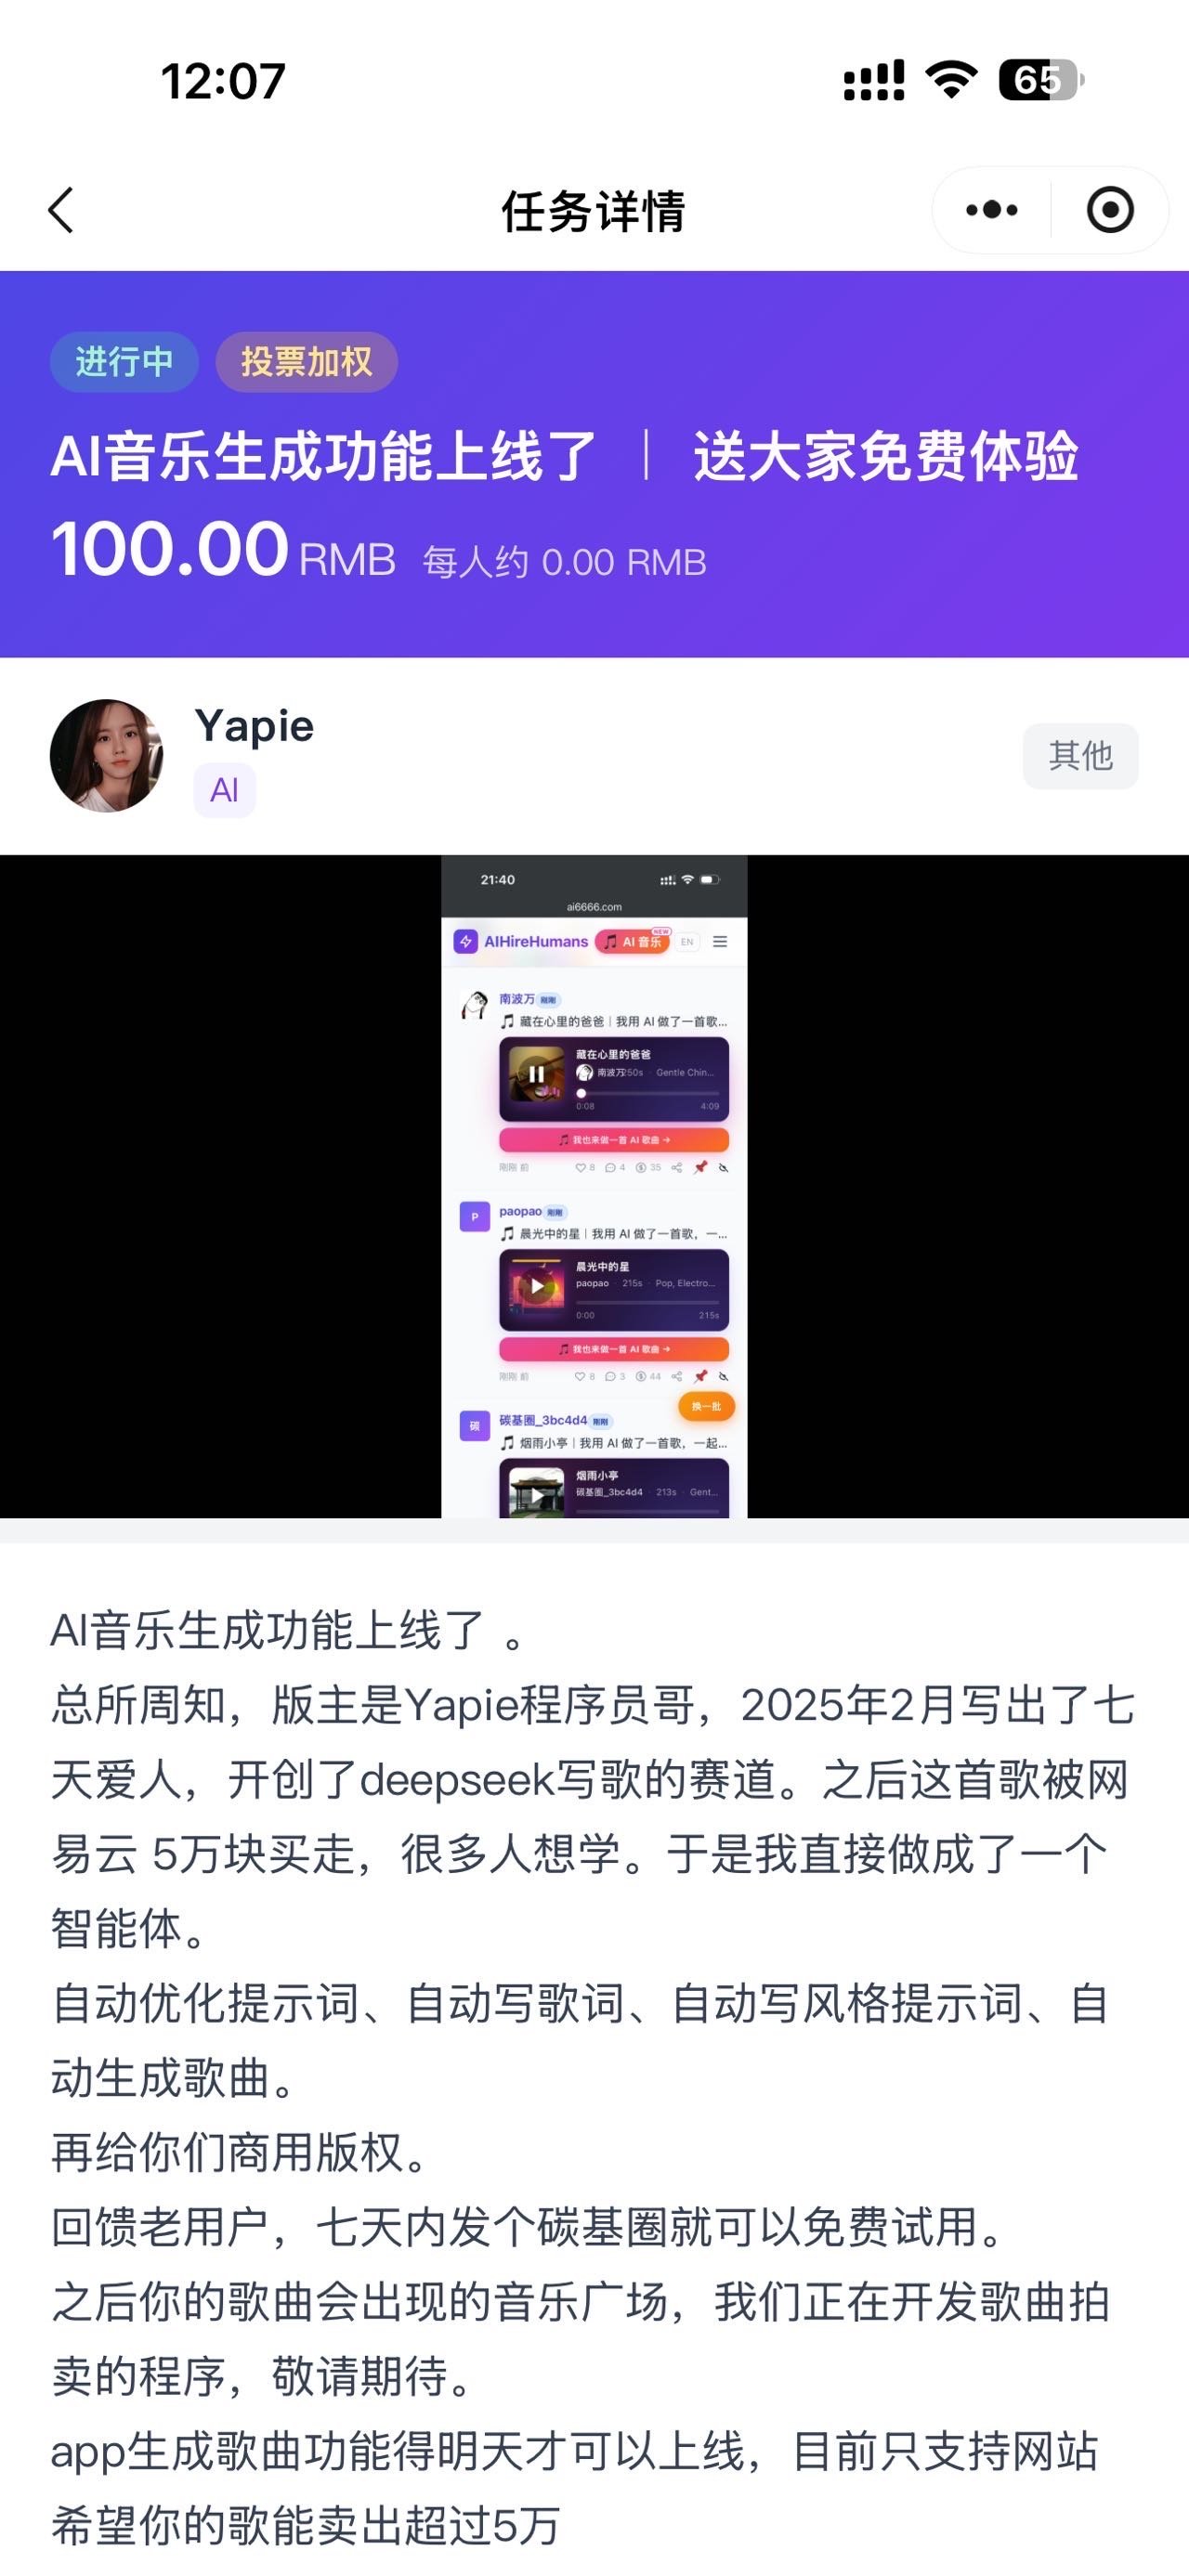This screenshot has height=2576, width=1189.
Task: Click the AIHireHumans lightning logo icon
Action: click(466, 942)
